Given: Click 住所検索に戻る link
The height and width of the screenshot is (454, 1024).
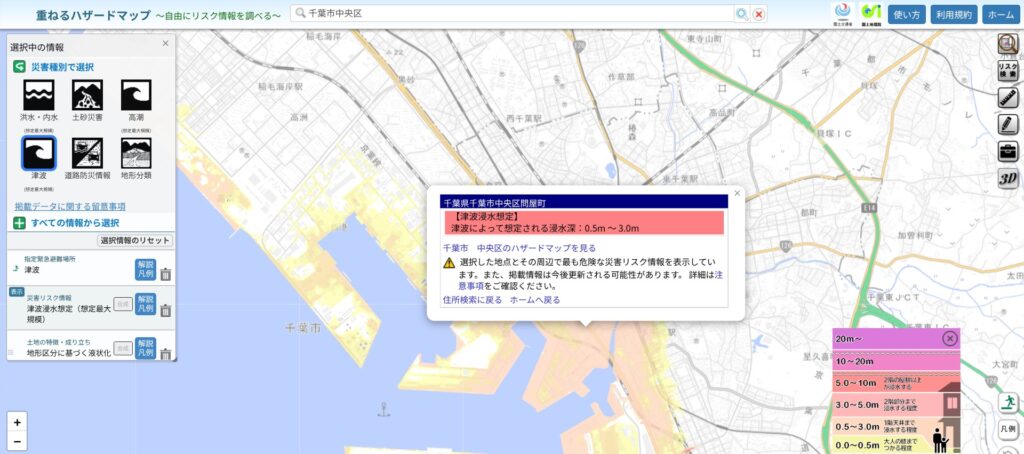Looking at the screenshot, I should coord(472,300).
